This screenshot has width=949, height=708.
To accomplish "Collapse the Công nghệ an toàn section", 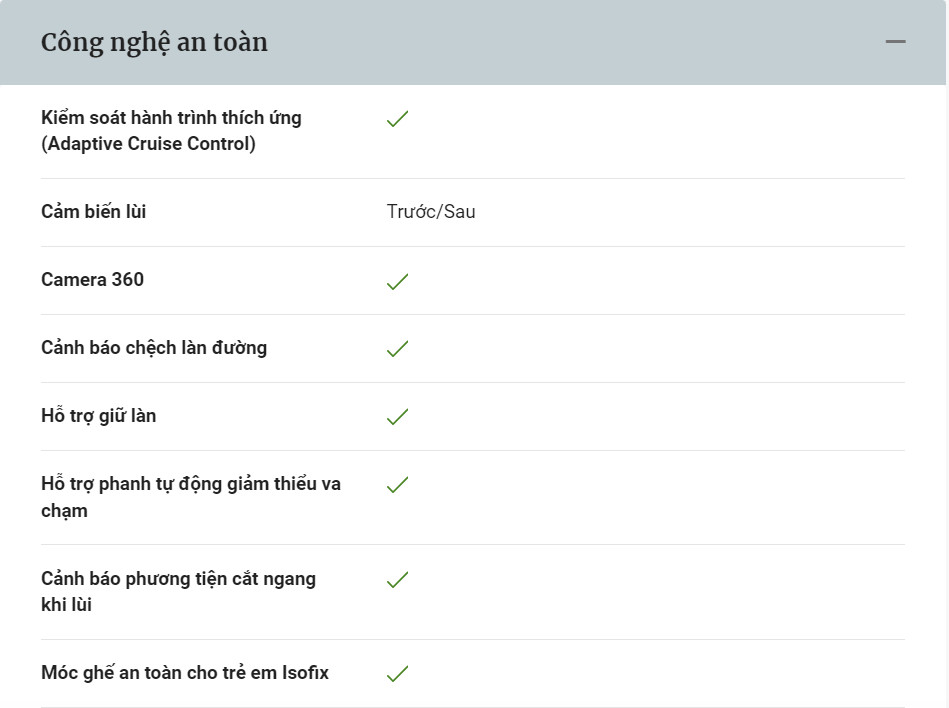I will click(x=895, y=42).
